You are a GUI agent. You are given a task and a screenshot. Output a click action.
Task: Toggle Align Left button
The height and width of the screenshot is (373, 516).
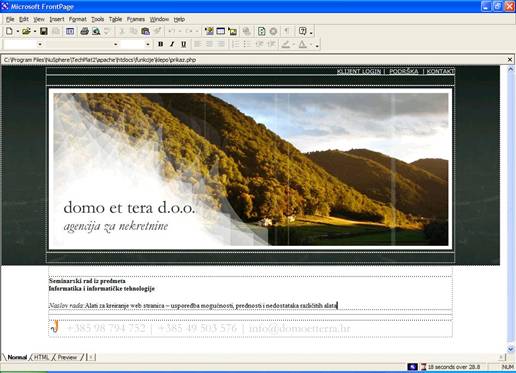click(x=198, y=44)
